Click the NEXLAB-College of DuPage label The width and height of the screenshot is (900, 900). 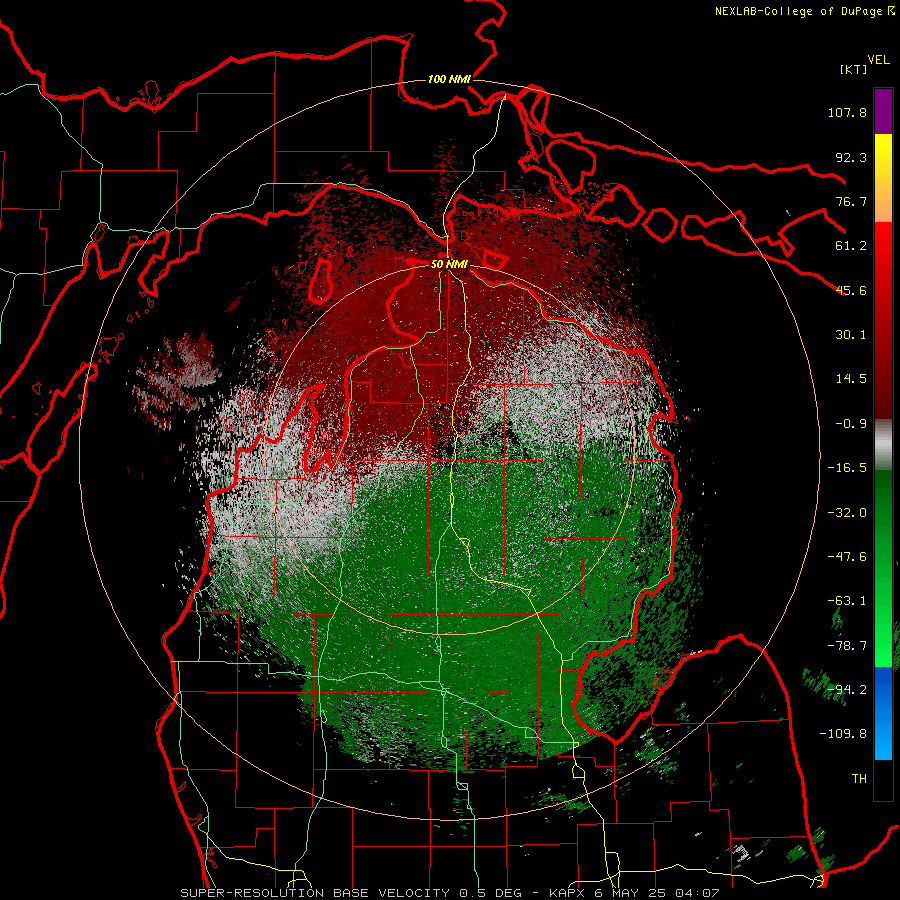point(804,11)
